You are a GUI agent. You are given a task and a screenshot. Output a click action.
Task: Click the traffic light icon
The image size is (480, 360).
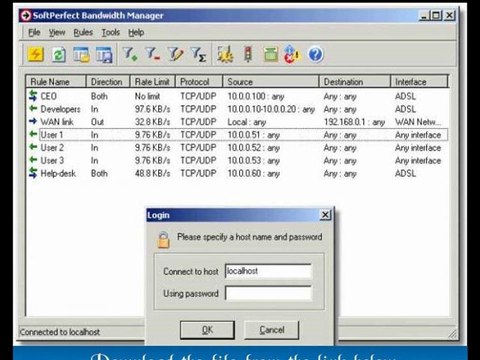(248, 54)
